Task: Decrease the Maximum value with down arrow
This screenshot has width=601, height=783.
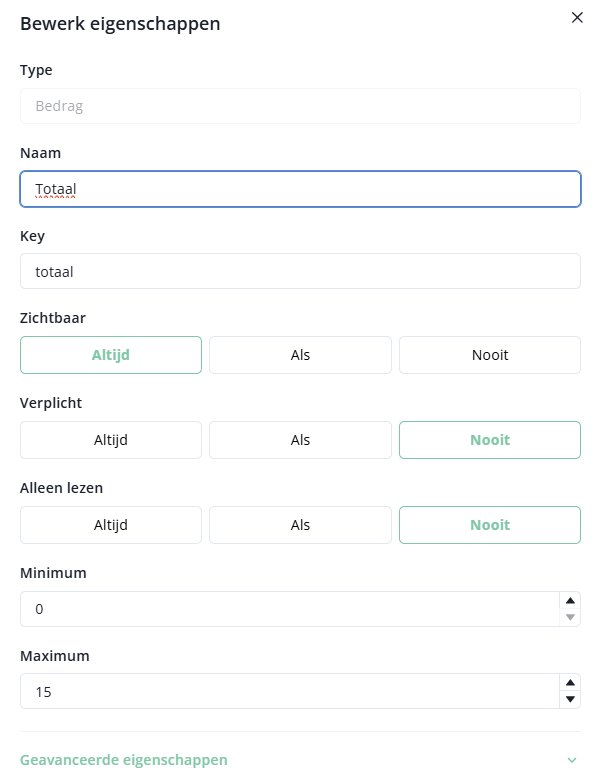Action: 570,699
